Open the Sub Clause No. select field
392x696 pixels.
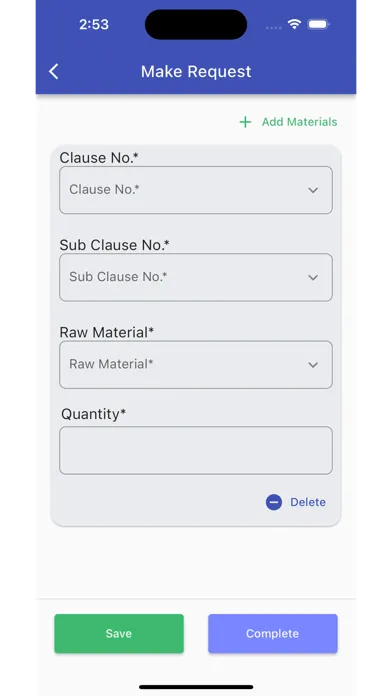tap(196, 277)
